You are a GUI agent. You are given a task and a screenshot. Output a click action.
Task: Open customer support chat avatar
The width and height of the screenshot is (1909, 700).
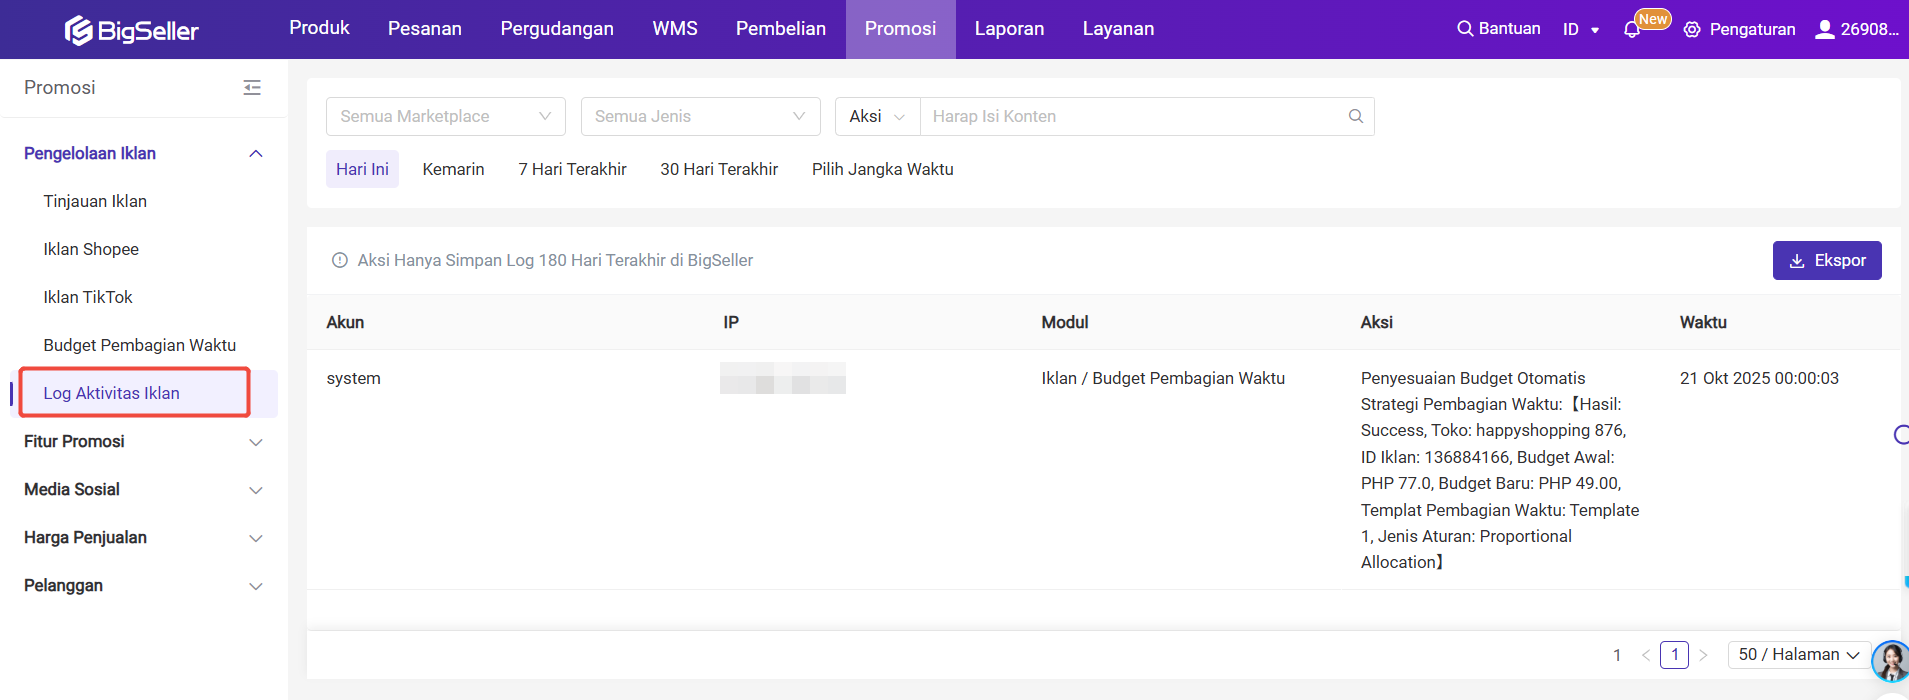point(1889,661)
